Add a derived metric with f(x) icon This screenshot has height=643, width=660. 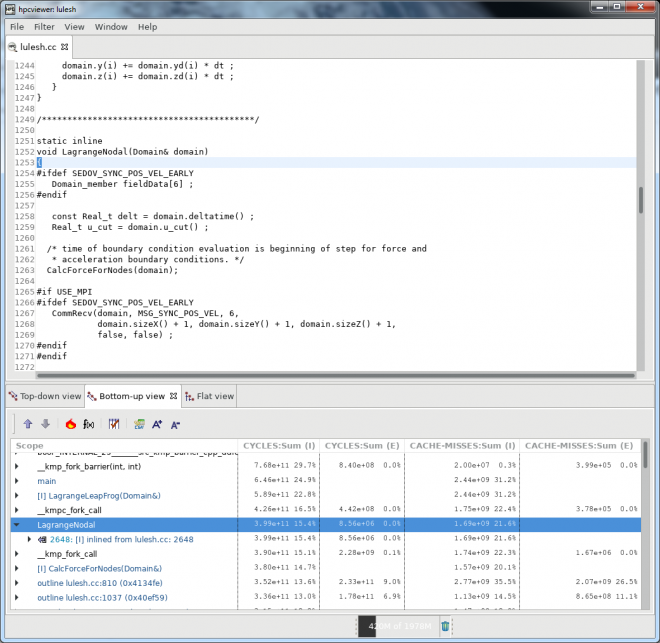pos(88,424)
